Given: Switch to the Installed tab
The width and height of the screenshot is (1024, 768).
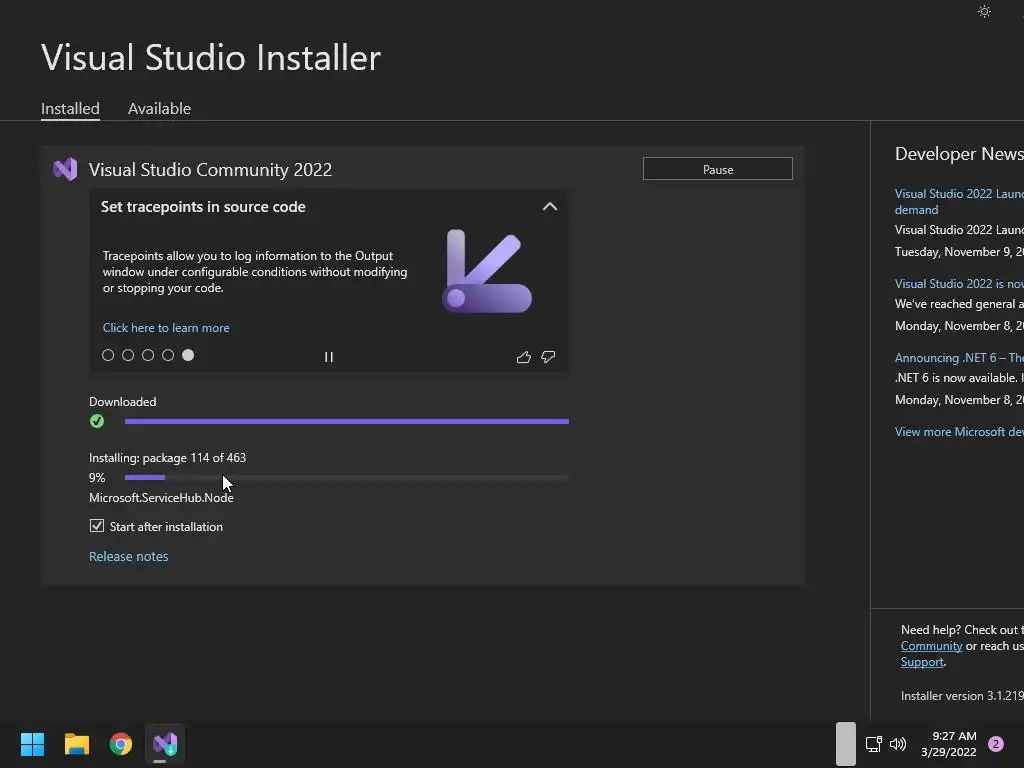Looking at the screenshot, I should point(71,108).
